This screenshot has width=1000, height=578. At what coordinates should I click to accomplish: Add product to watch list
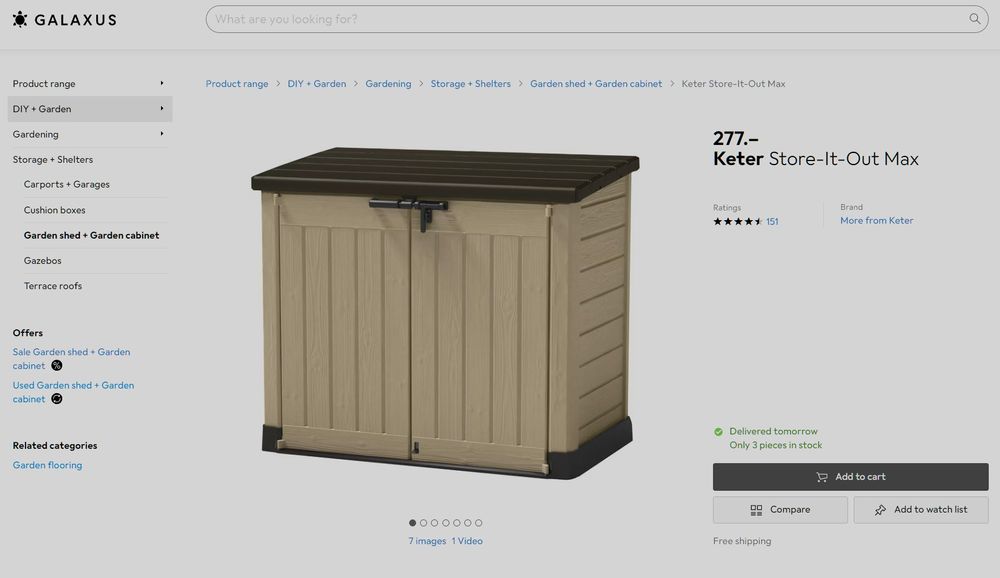pos(921,510)
